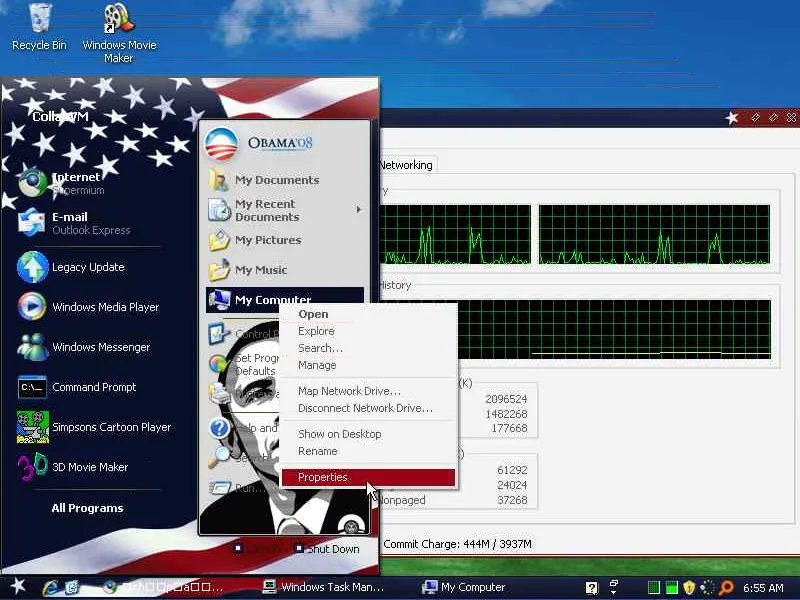This screenshot has height=600, width=800.
Task: Click Commit Charge: 444M / 3937M status
Action: click(x=457, y=544)
